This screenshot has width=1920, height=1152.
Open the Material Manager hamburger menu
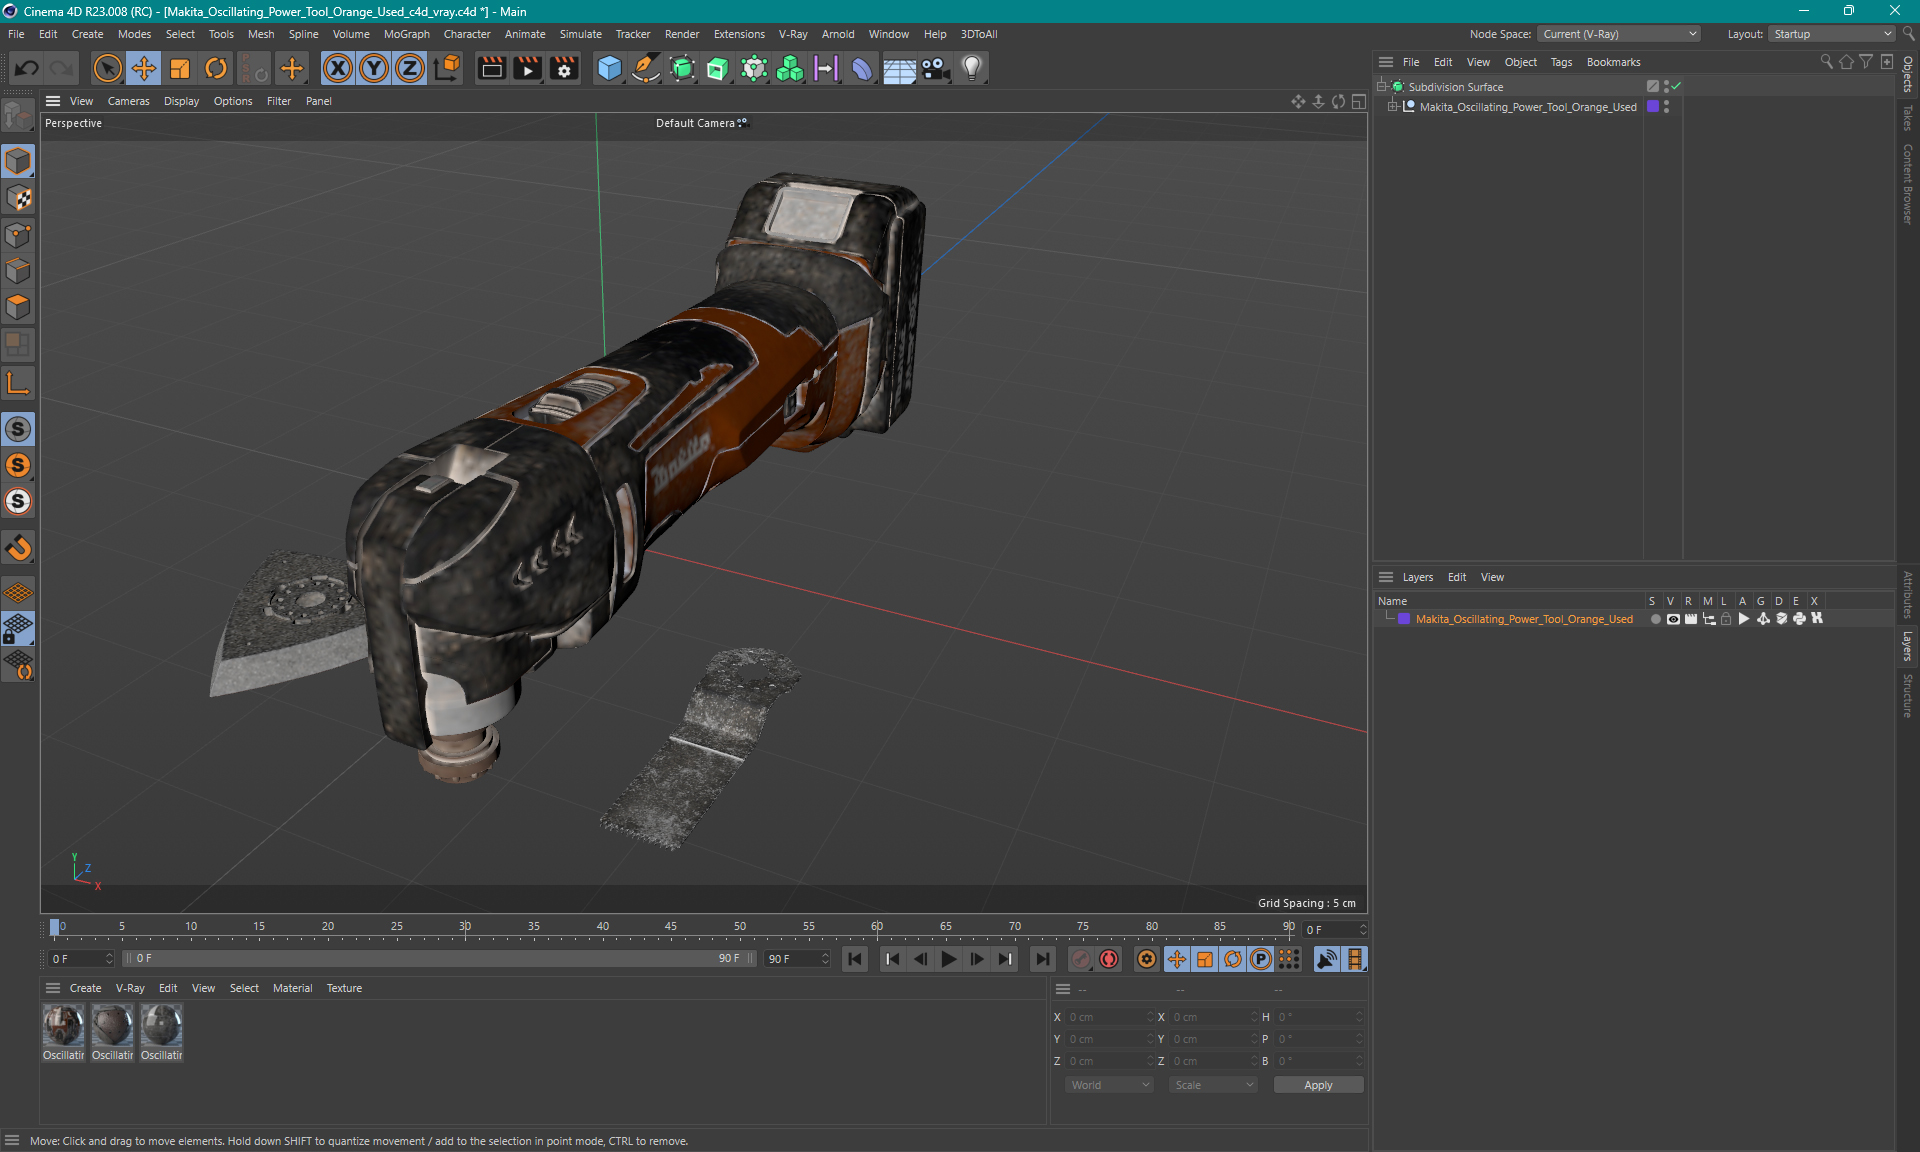53,988
